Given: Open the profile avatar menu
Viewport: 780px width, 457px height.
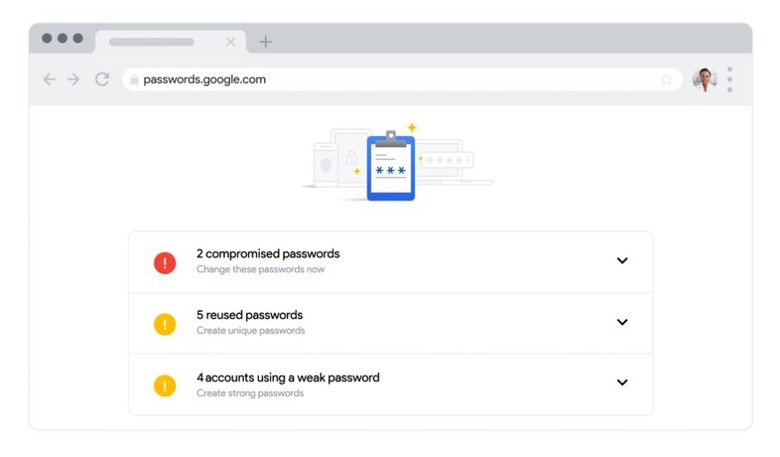Looking at the screenshot, I should click(704, 80).
